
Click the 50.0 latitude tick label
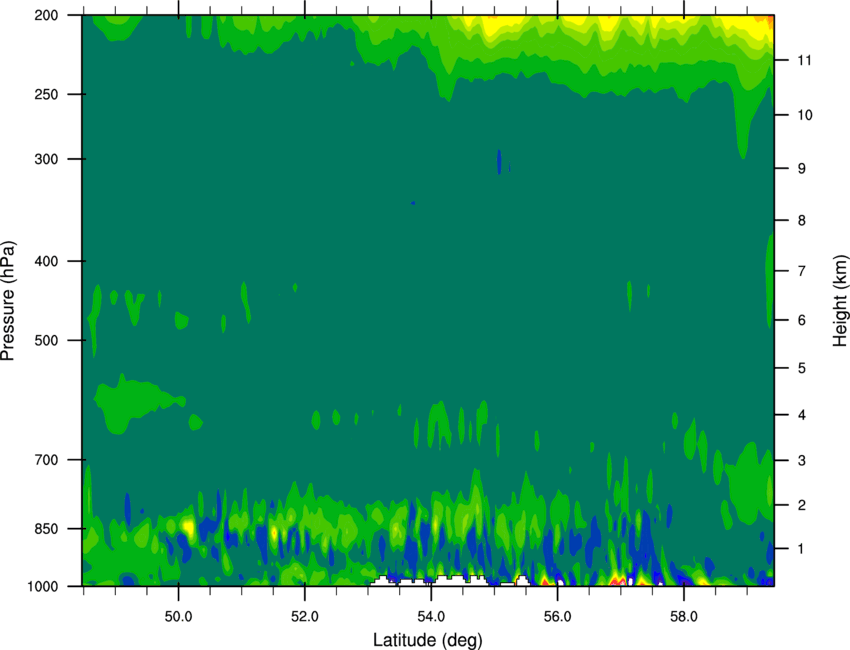[178, 617]
